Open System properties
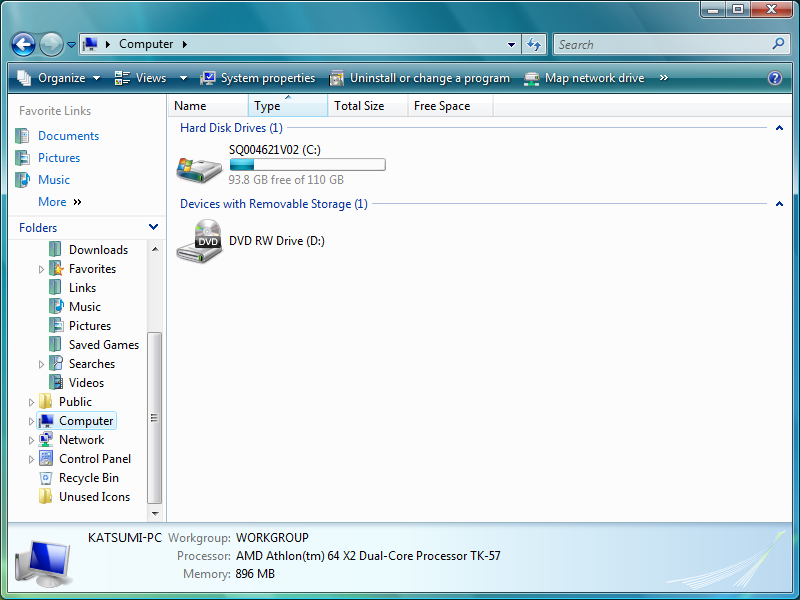Viewport: 800px width, 600px height. 258,78
